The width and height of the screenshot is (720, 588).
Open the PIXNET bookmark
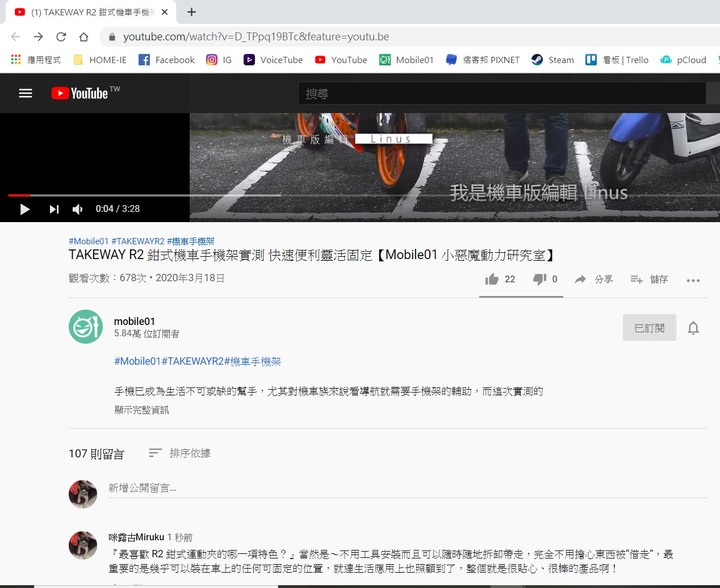coord(483,60)
